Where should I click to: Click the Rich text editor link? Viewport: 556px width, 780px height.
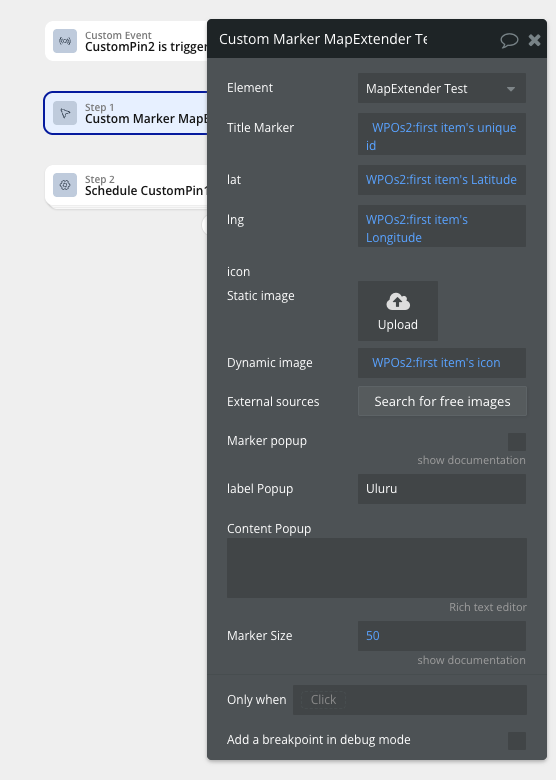coord(487,607)
